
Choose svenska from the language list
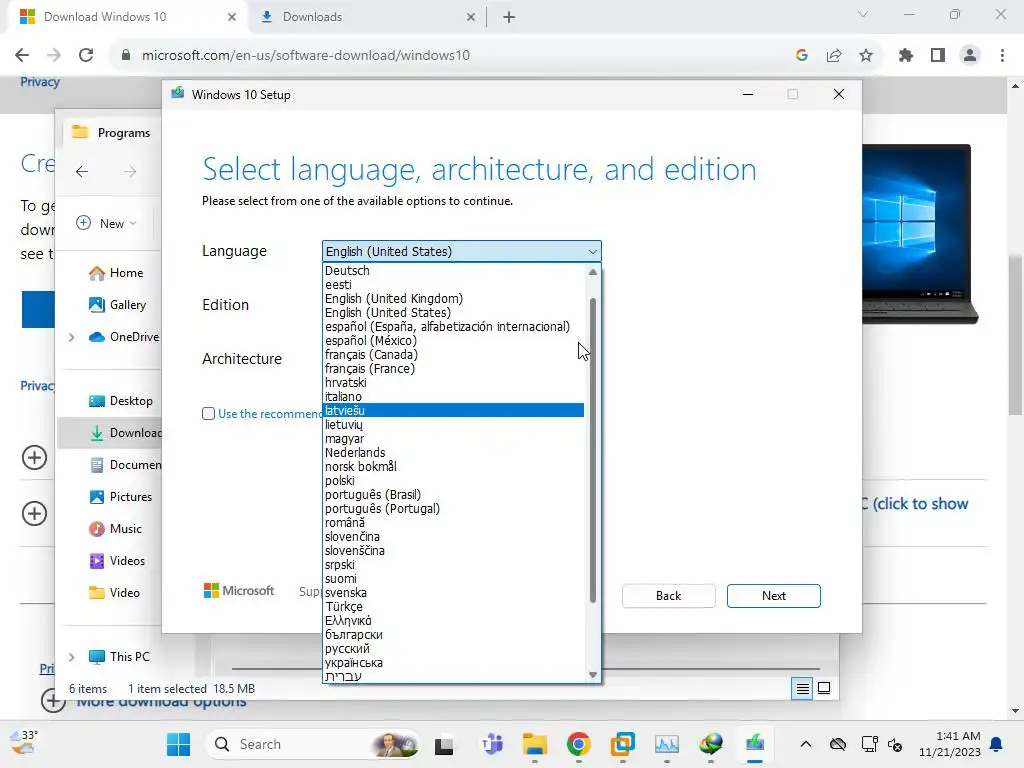click(x=453, y=592)
